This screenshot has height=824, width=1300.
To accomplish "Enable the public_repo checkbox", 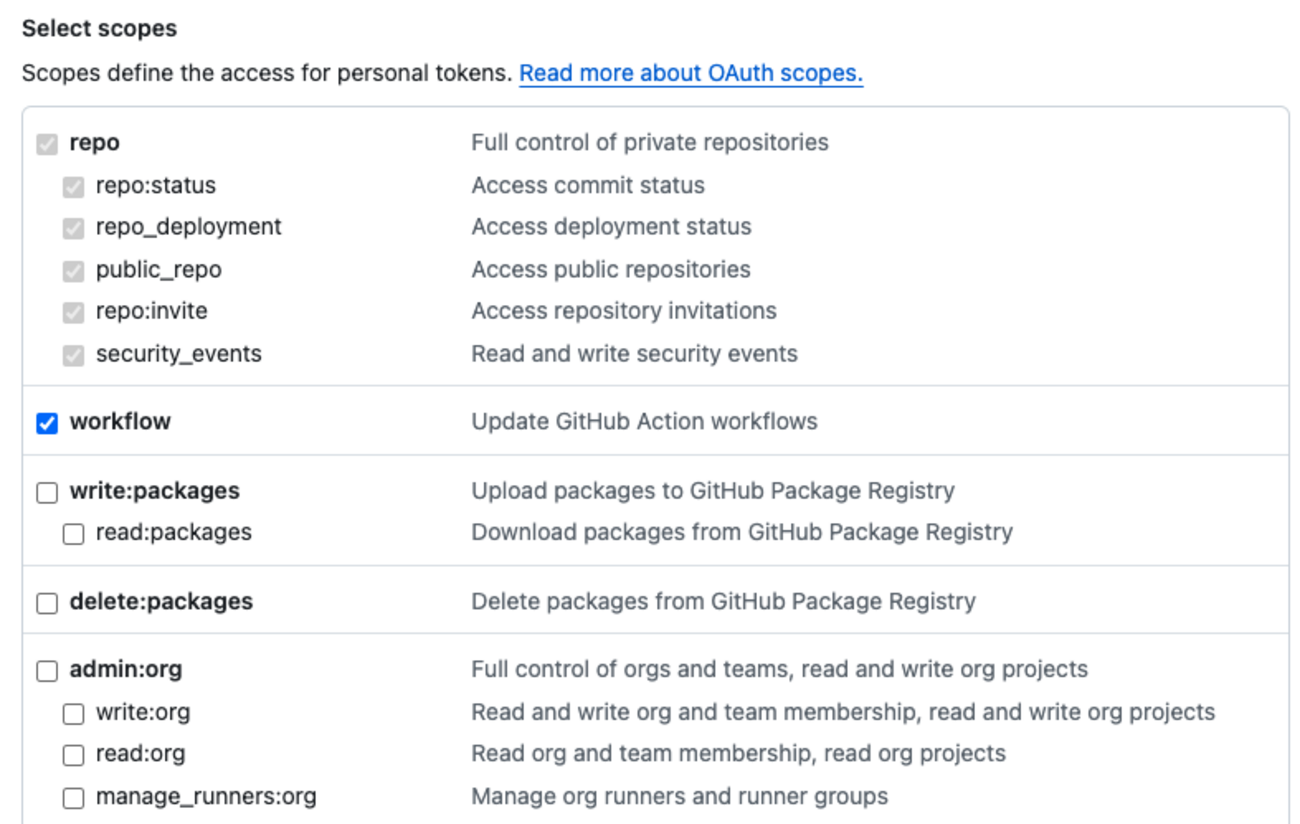I will click(71, 269).
